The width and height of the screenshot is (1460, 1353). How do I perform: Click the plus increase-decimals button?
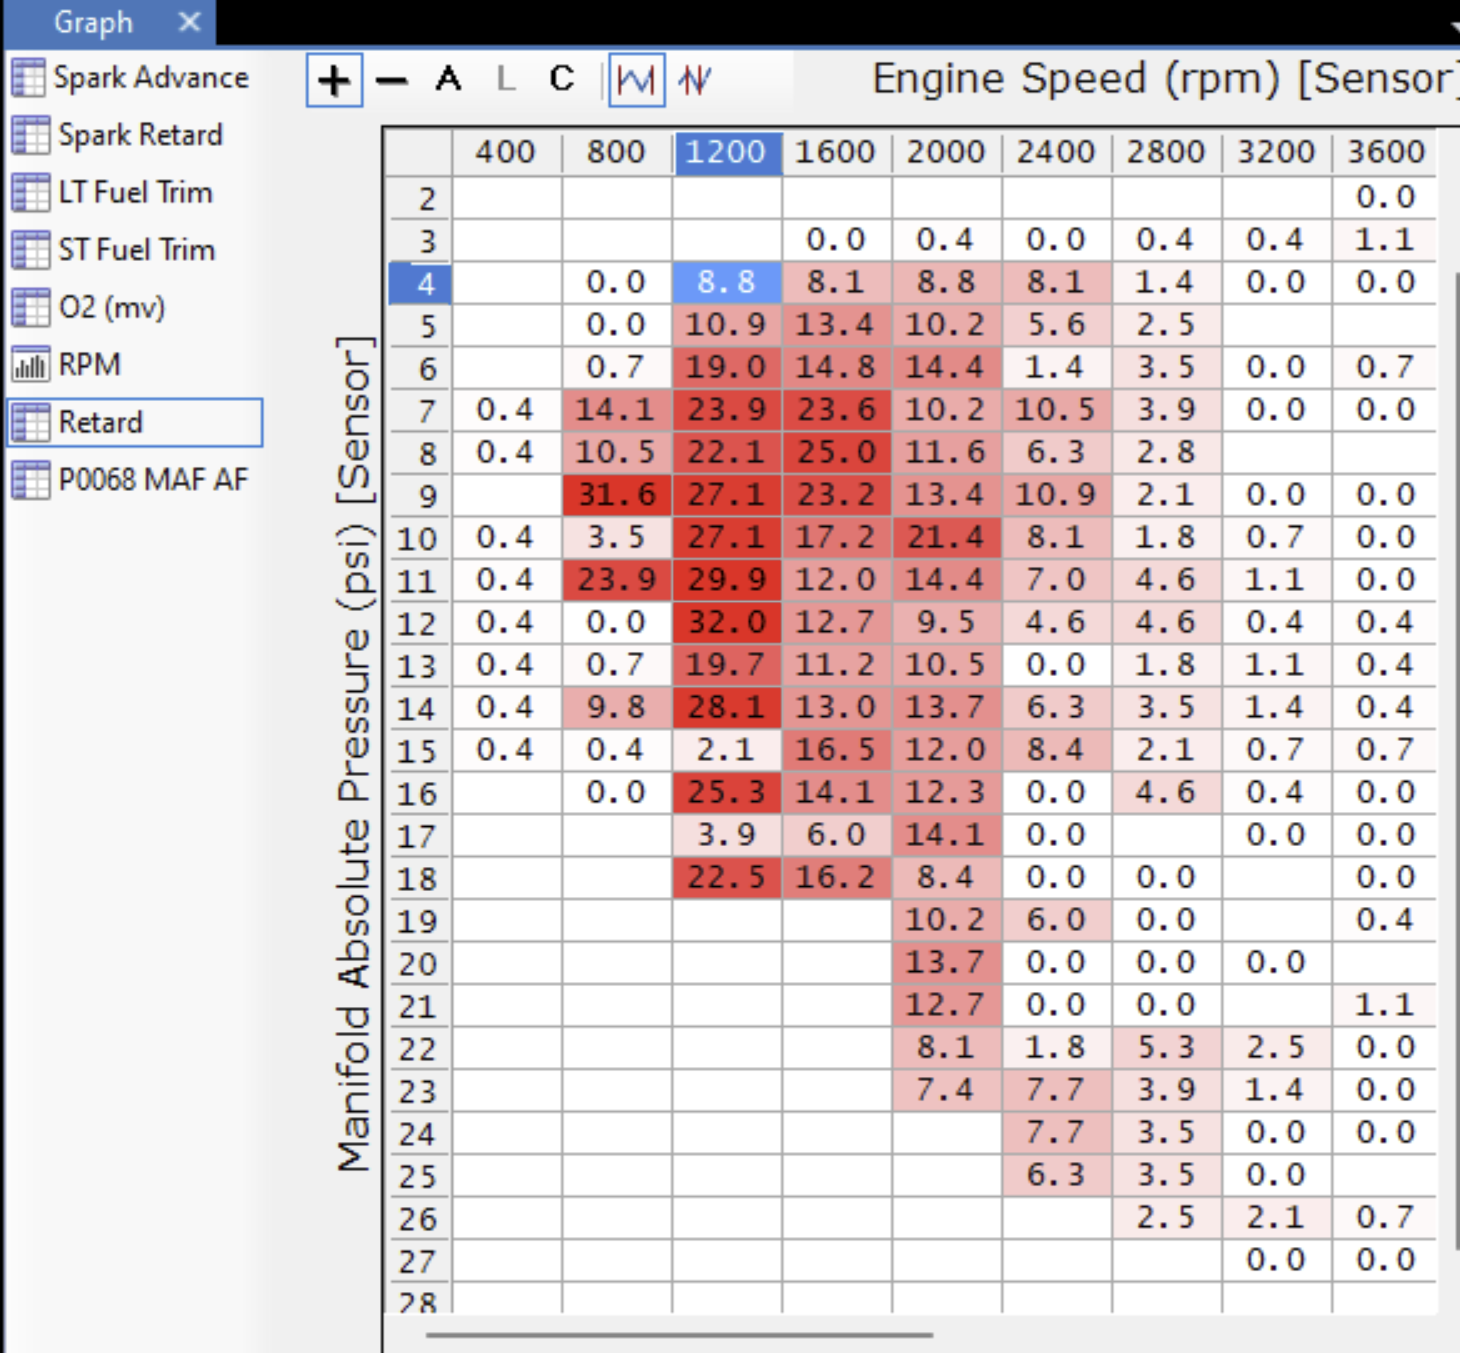click(334, 80)
